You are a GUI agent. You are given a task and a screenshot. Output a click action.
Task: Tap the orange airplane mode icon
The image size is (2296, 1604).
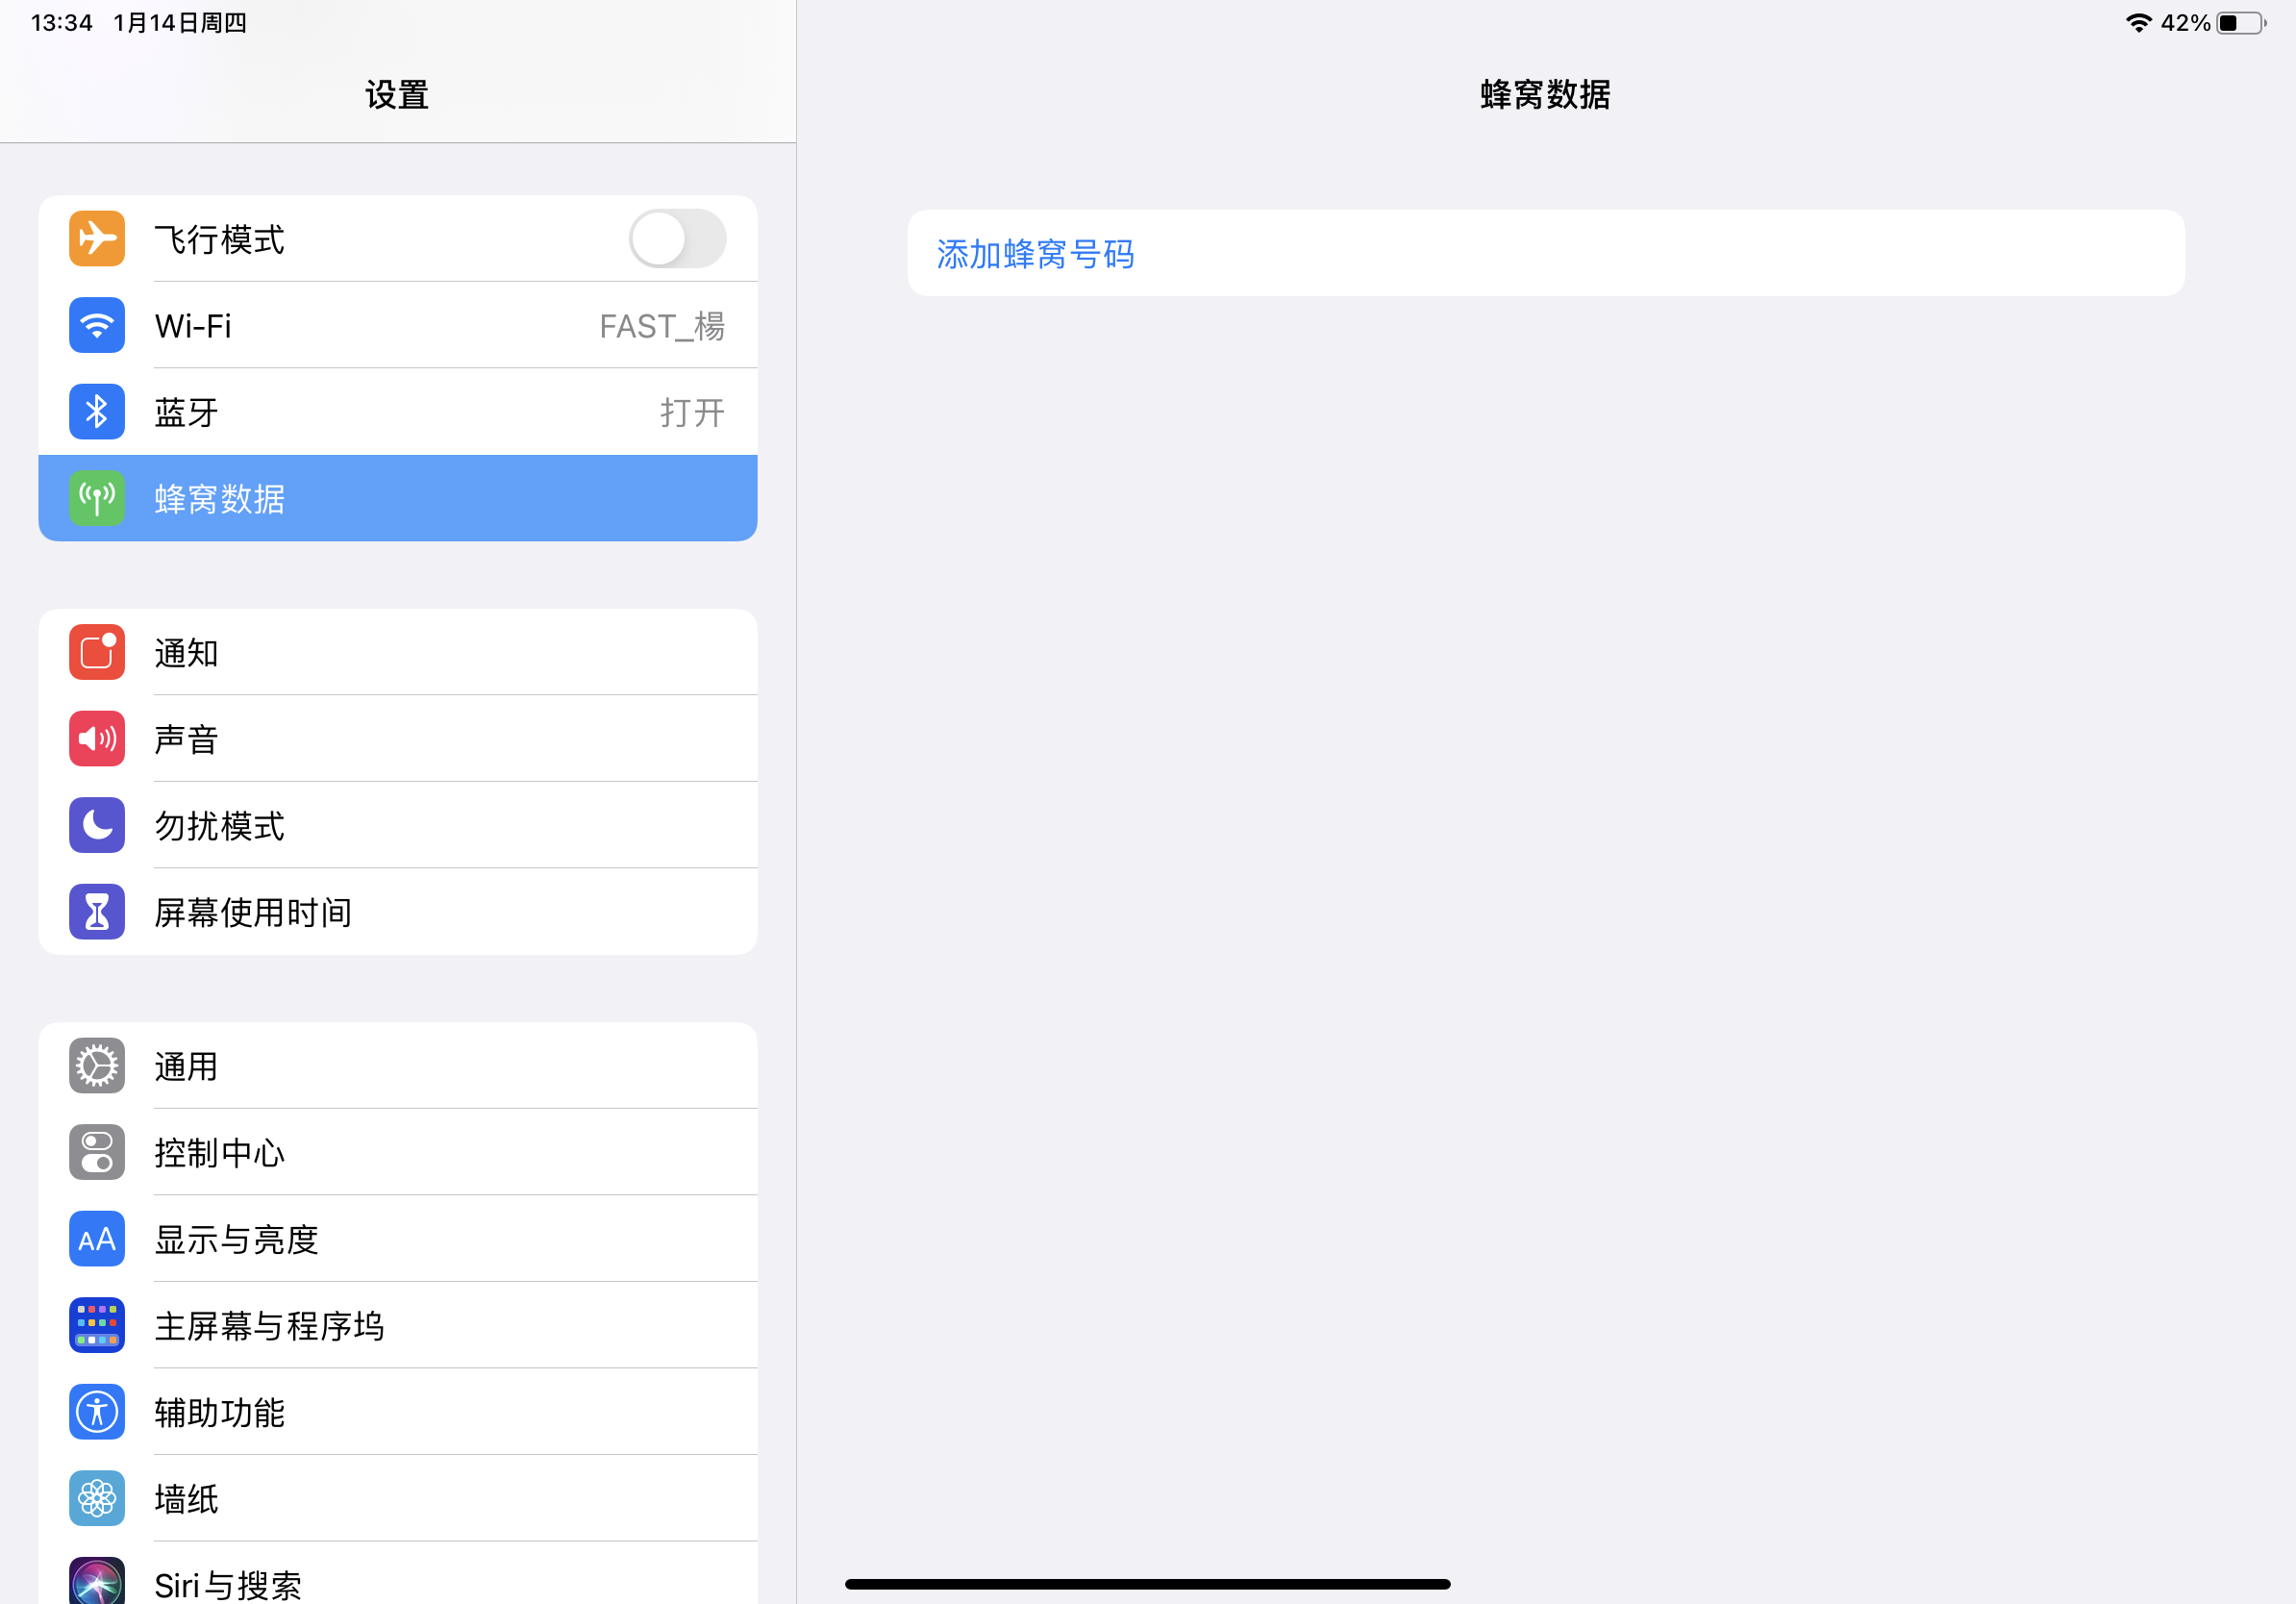97,239
